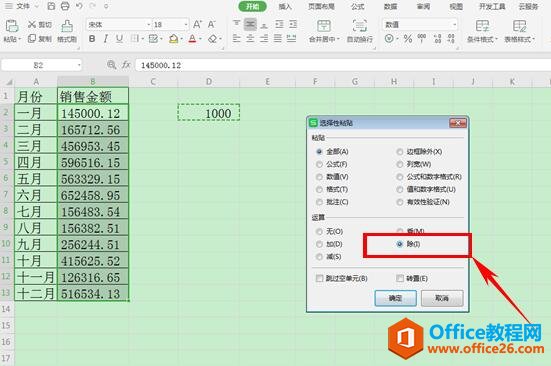Select the 公式(F) paste radio button
The width and height of the screenshot is (551, 366).
tap(319, 164)
